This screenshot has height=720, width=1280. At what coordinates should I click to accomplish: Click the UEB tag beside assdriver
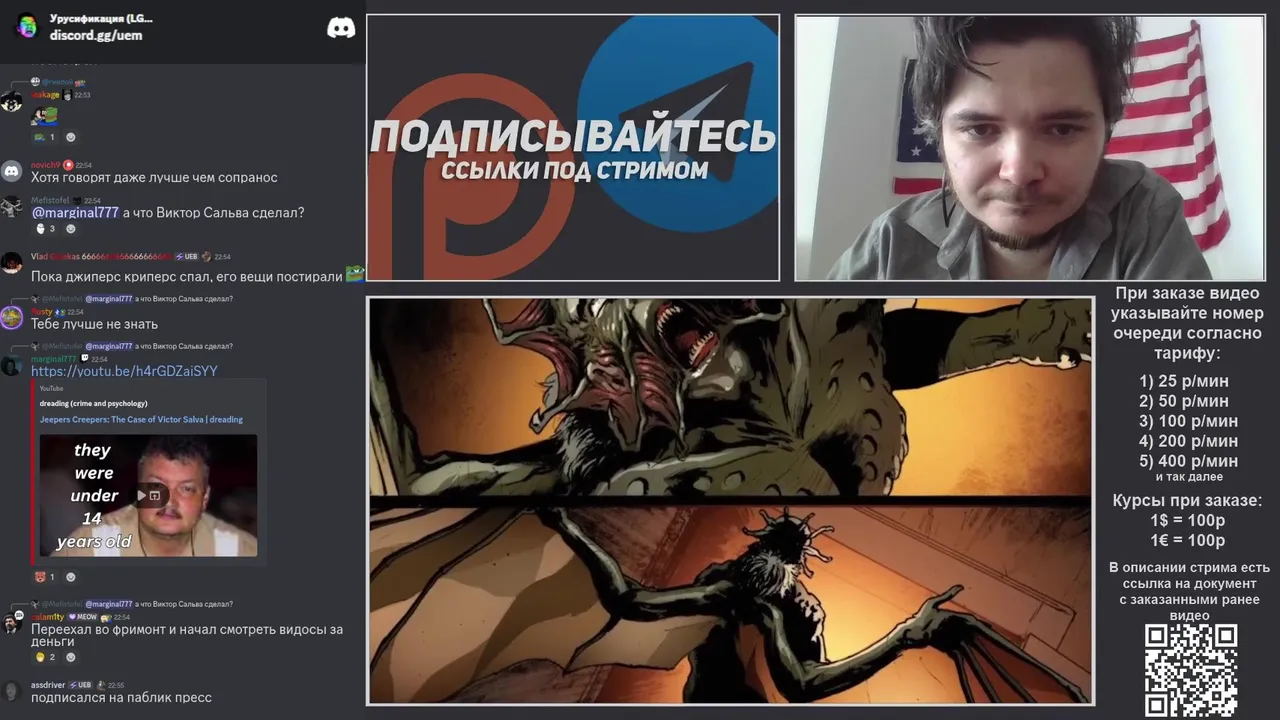tap(80, 685)
